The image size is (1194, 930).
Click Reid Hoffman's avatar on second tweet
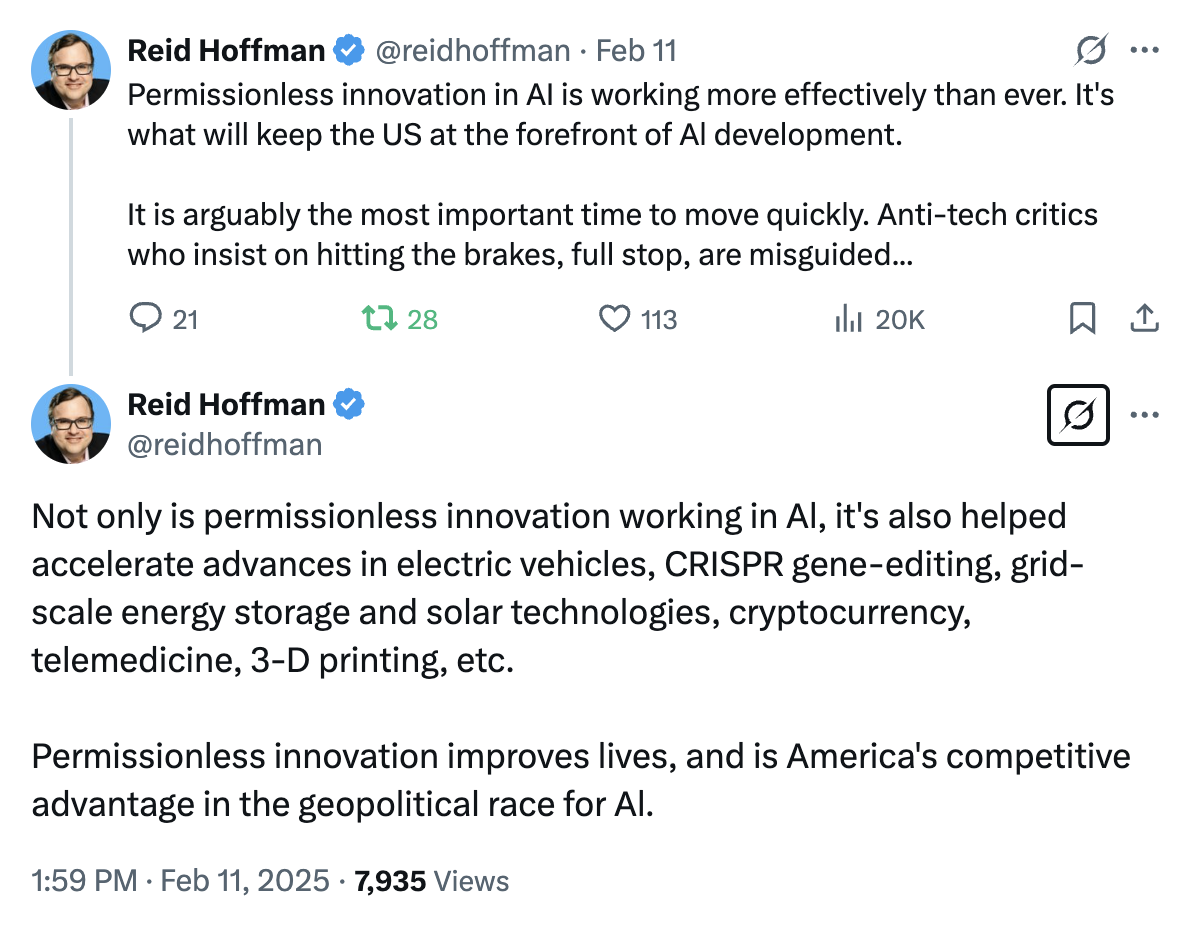pyautogui.click(x=71, y=424)
